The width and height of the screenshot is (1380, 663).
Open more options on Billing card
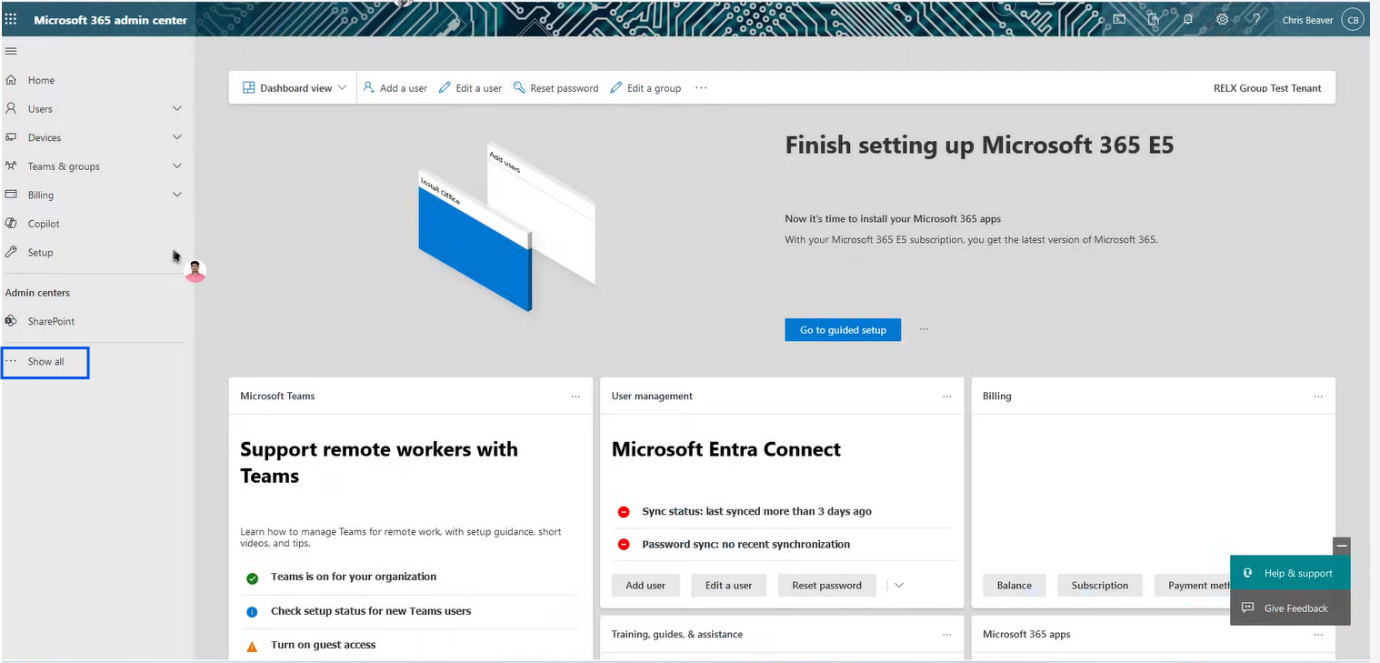[x=1318, y=396]
